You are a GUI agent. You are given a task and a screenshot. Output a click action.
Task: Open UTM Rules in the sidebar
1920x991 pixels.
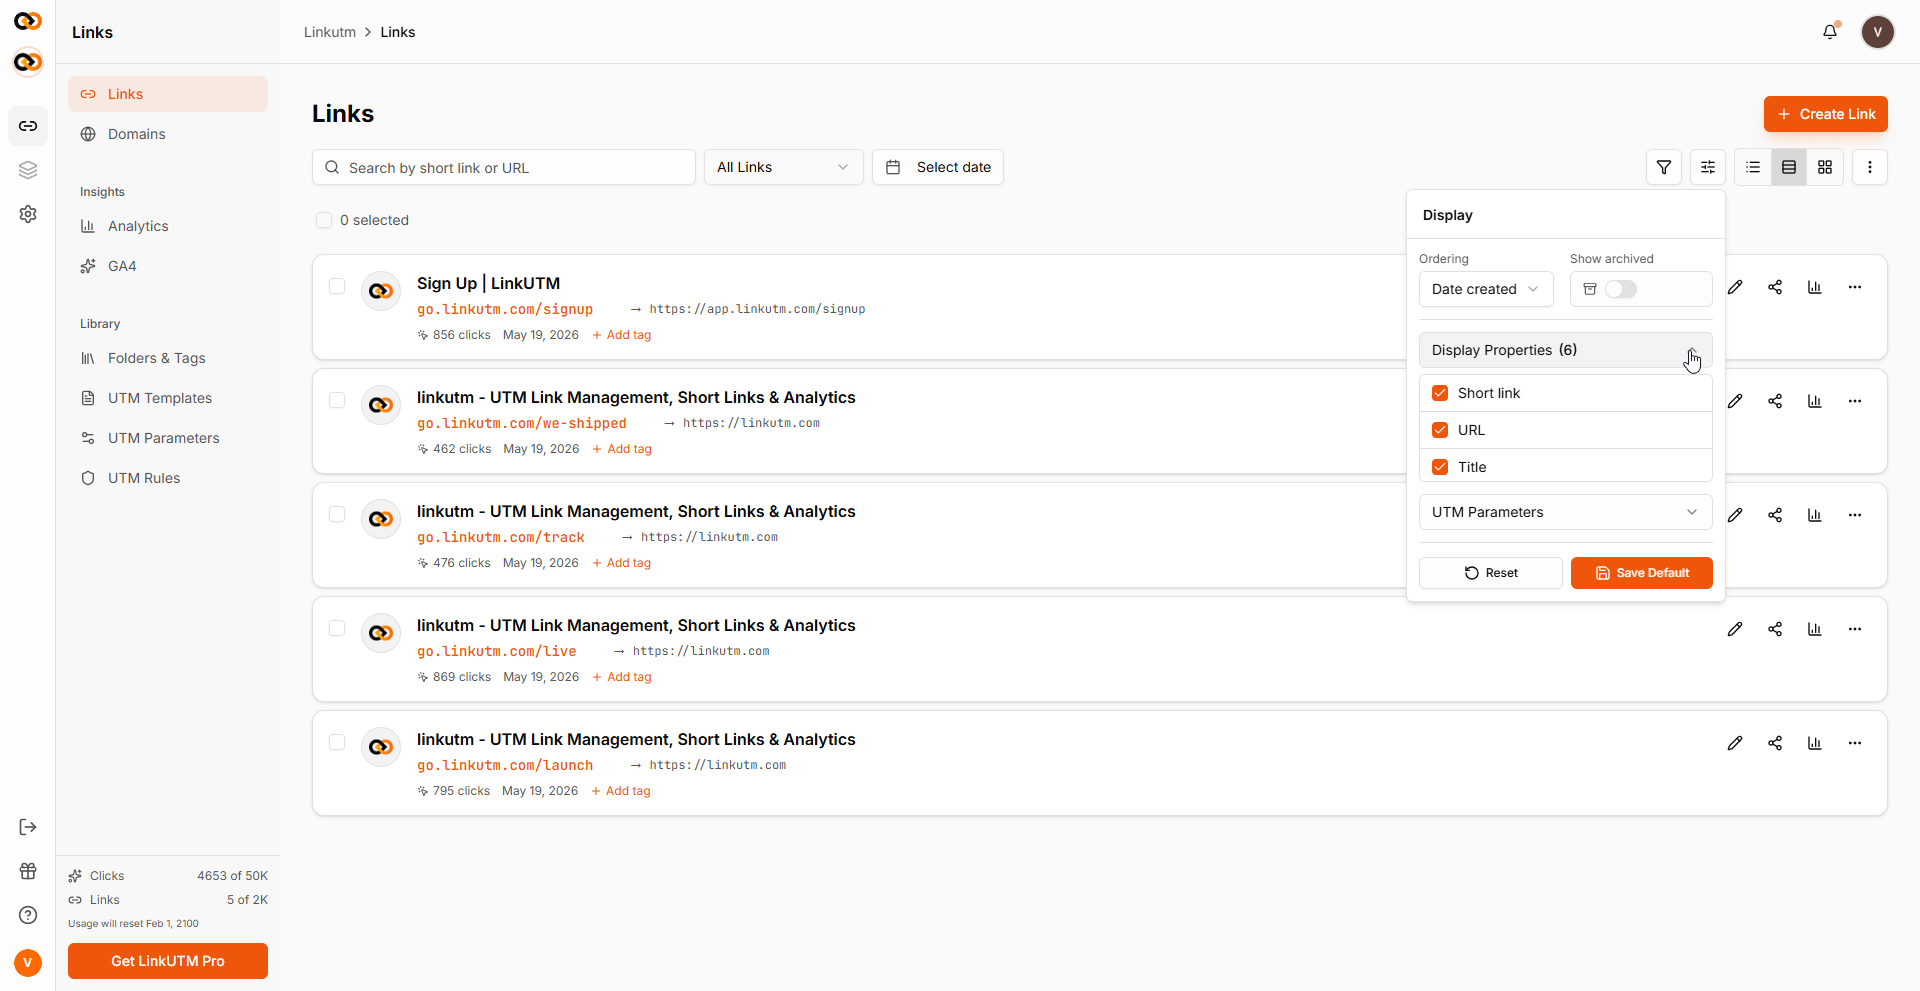point(168,478)
